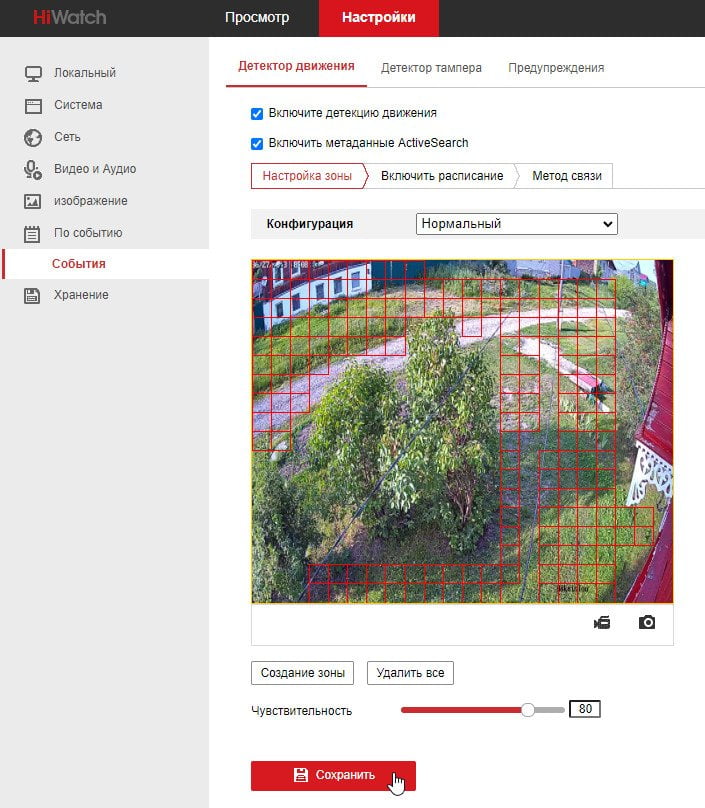This screenshot has width=705, height=808.
Task: Open the Детектор тампера tab
Action: tap(431, 68)
